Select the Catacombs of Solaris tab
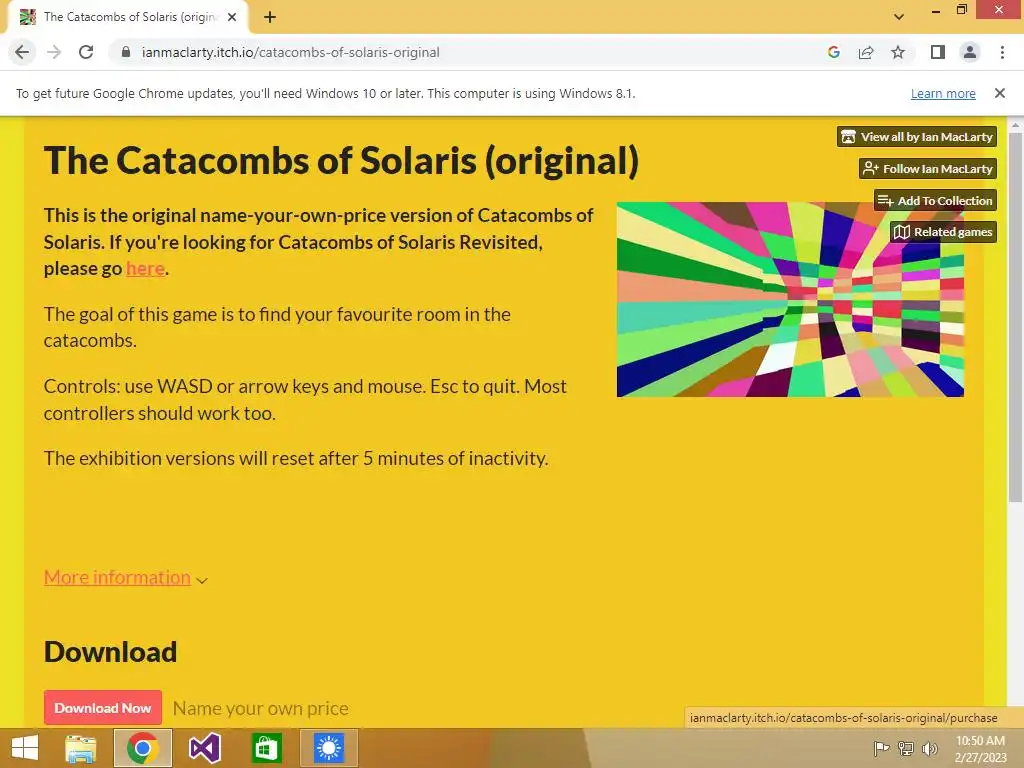Image resolution: width=1024 pixels, height=768 pixels. point(128,17)
